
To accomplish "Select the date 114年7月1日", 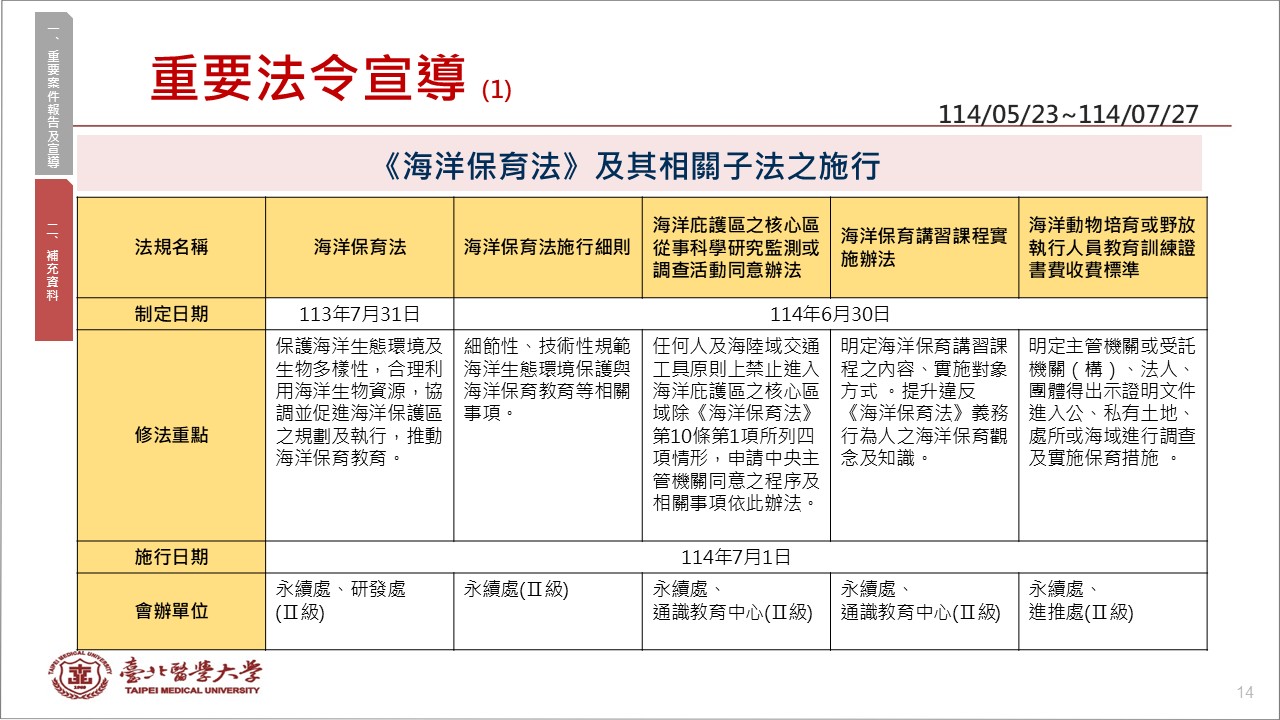I will [x=737, y=557].
